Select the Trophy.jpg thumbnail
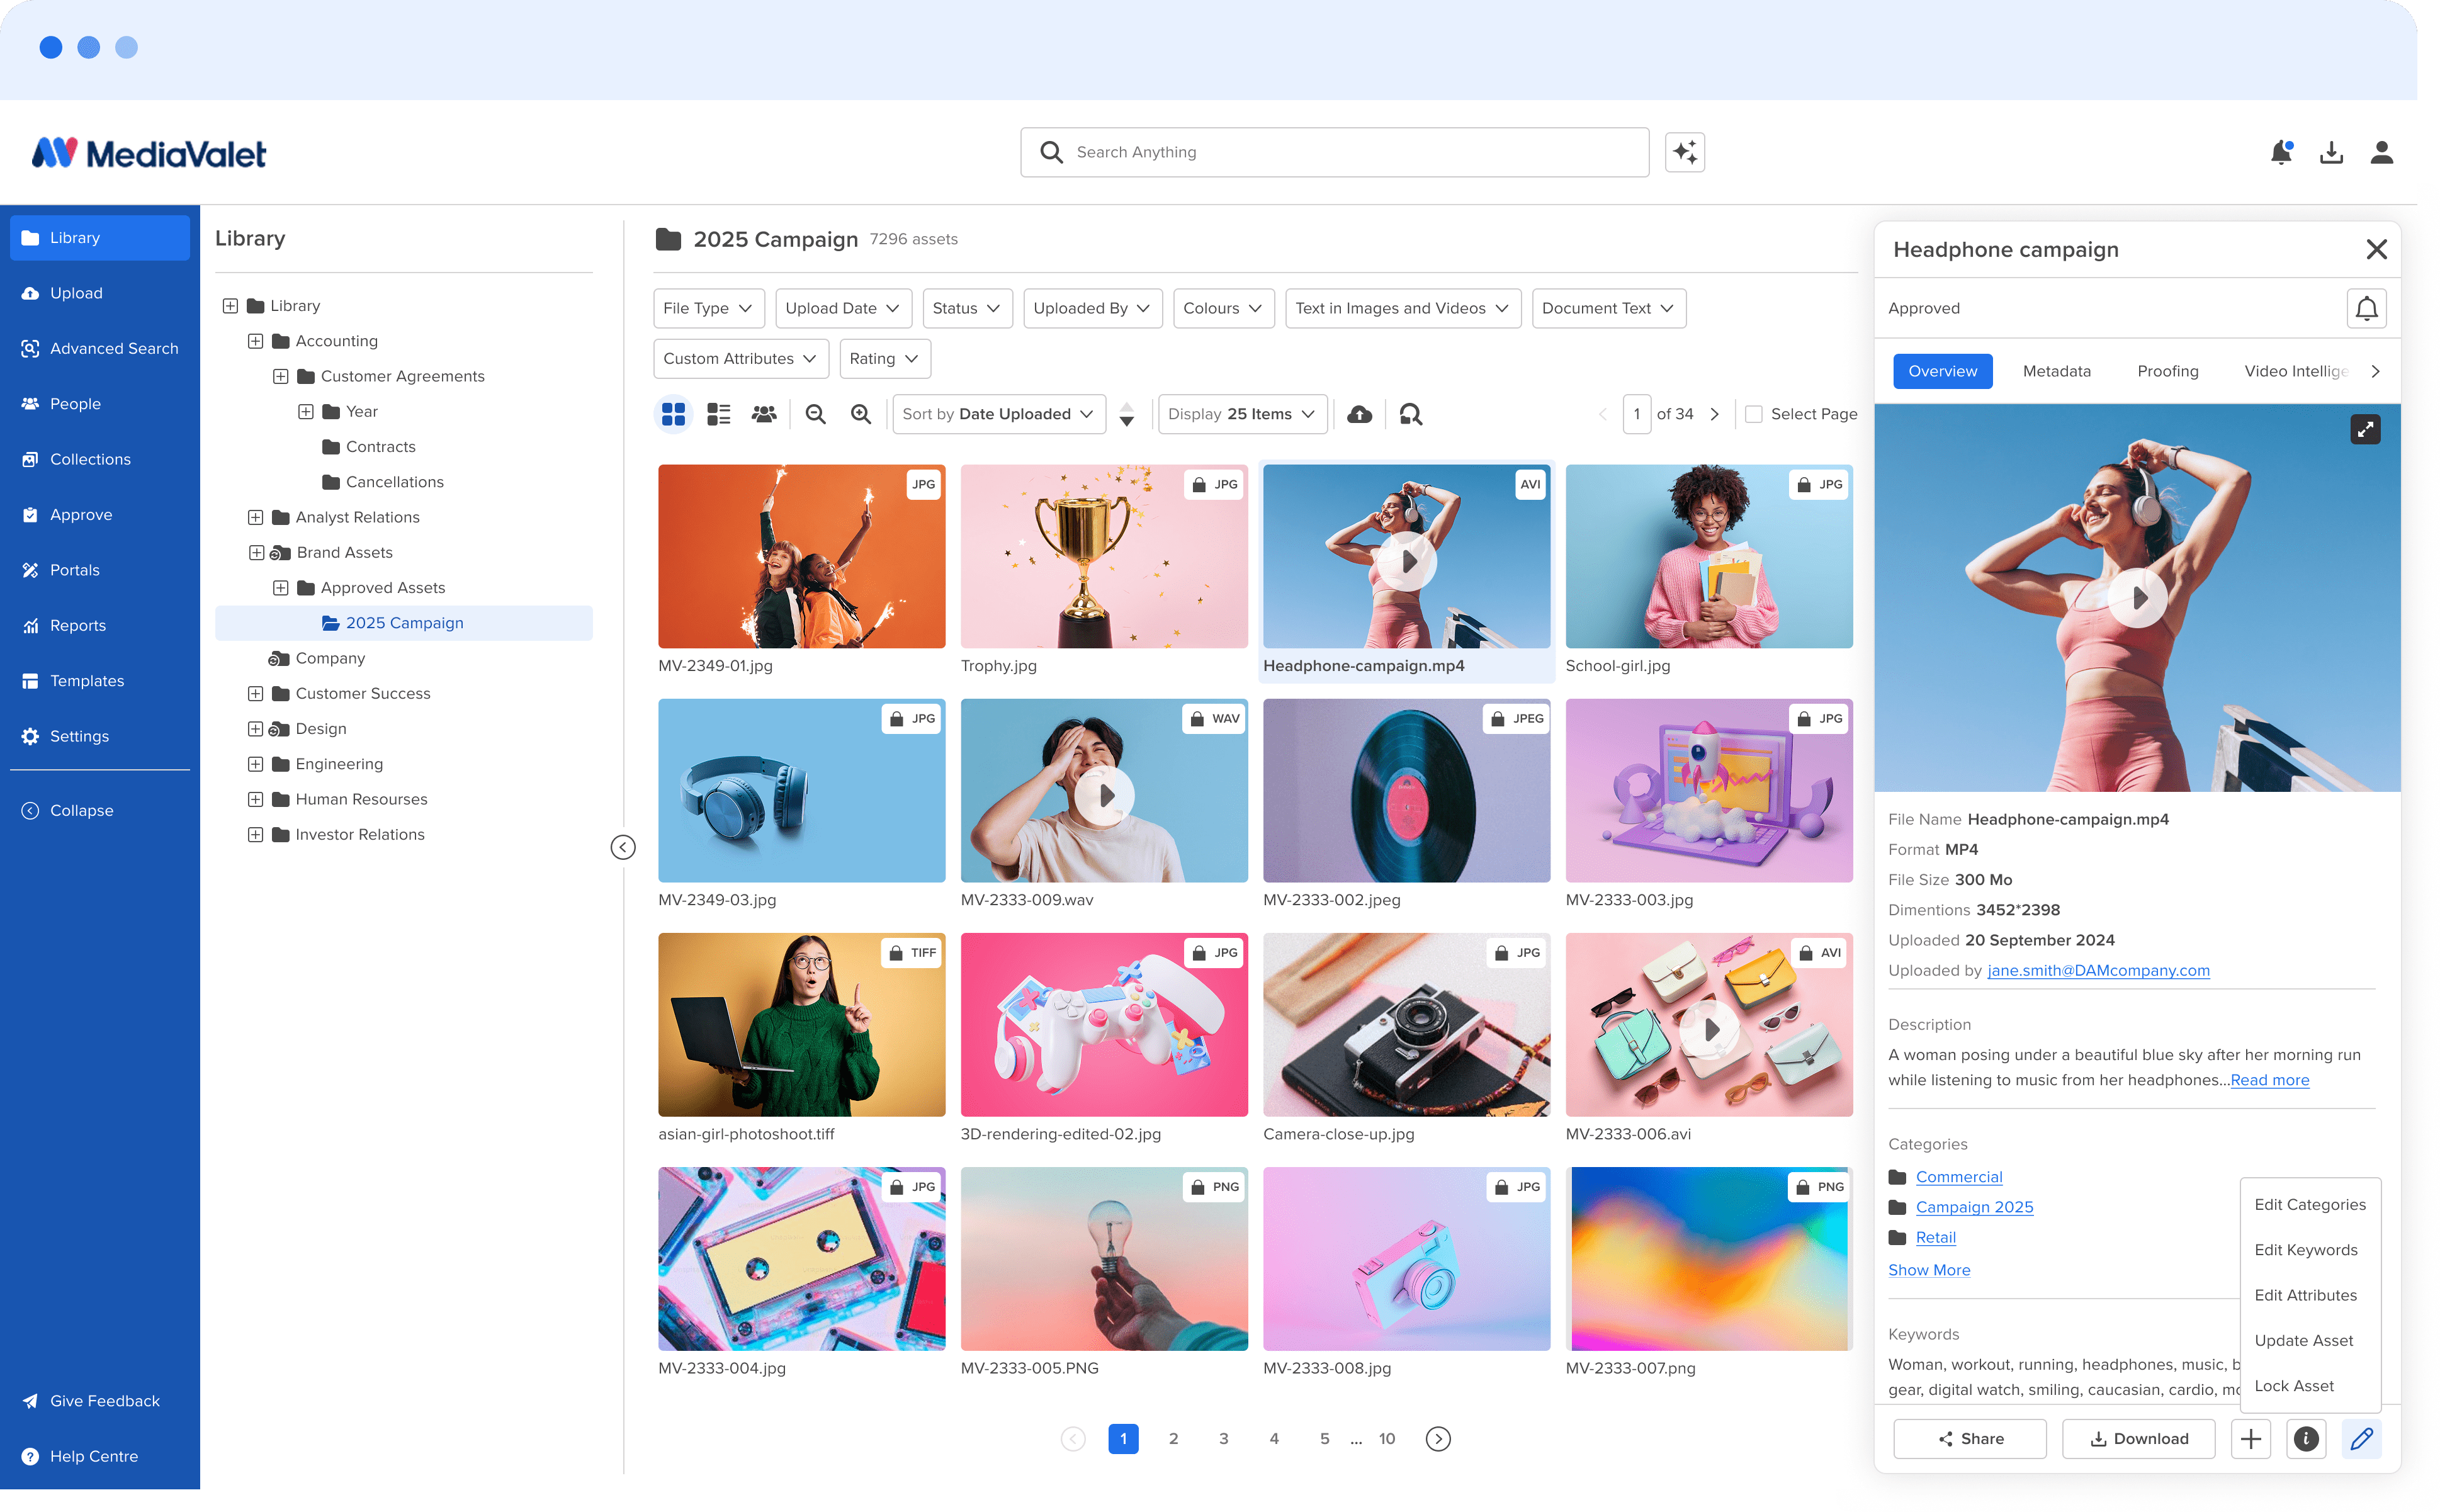 1103,556
